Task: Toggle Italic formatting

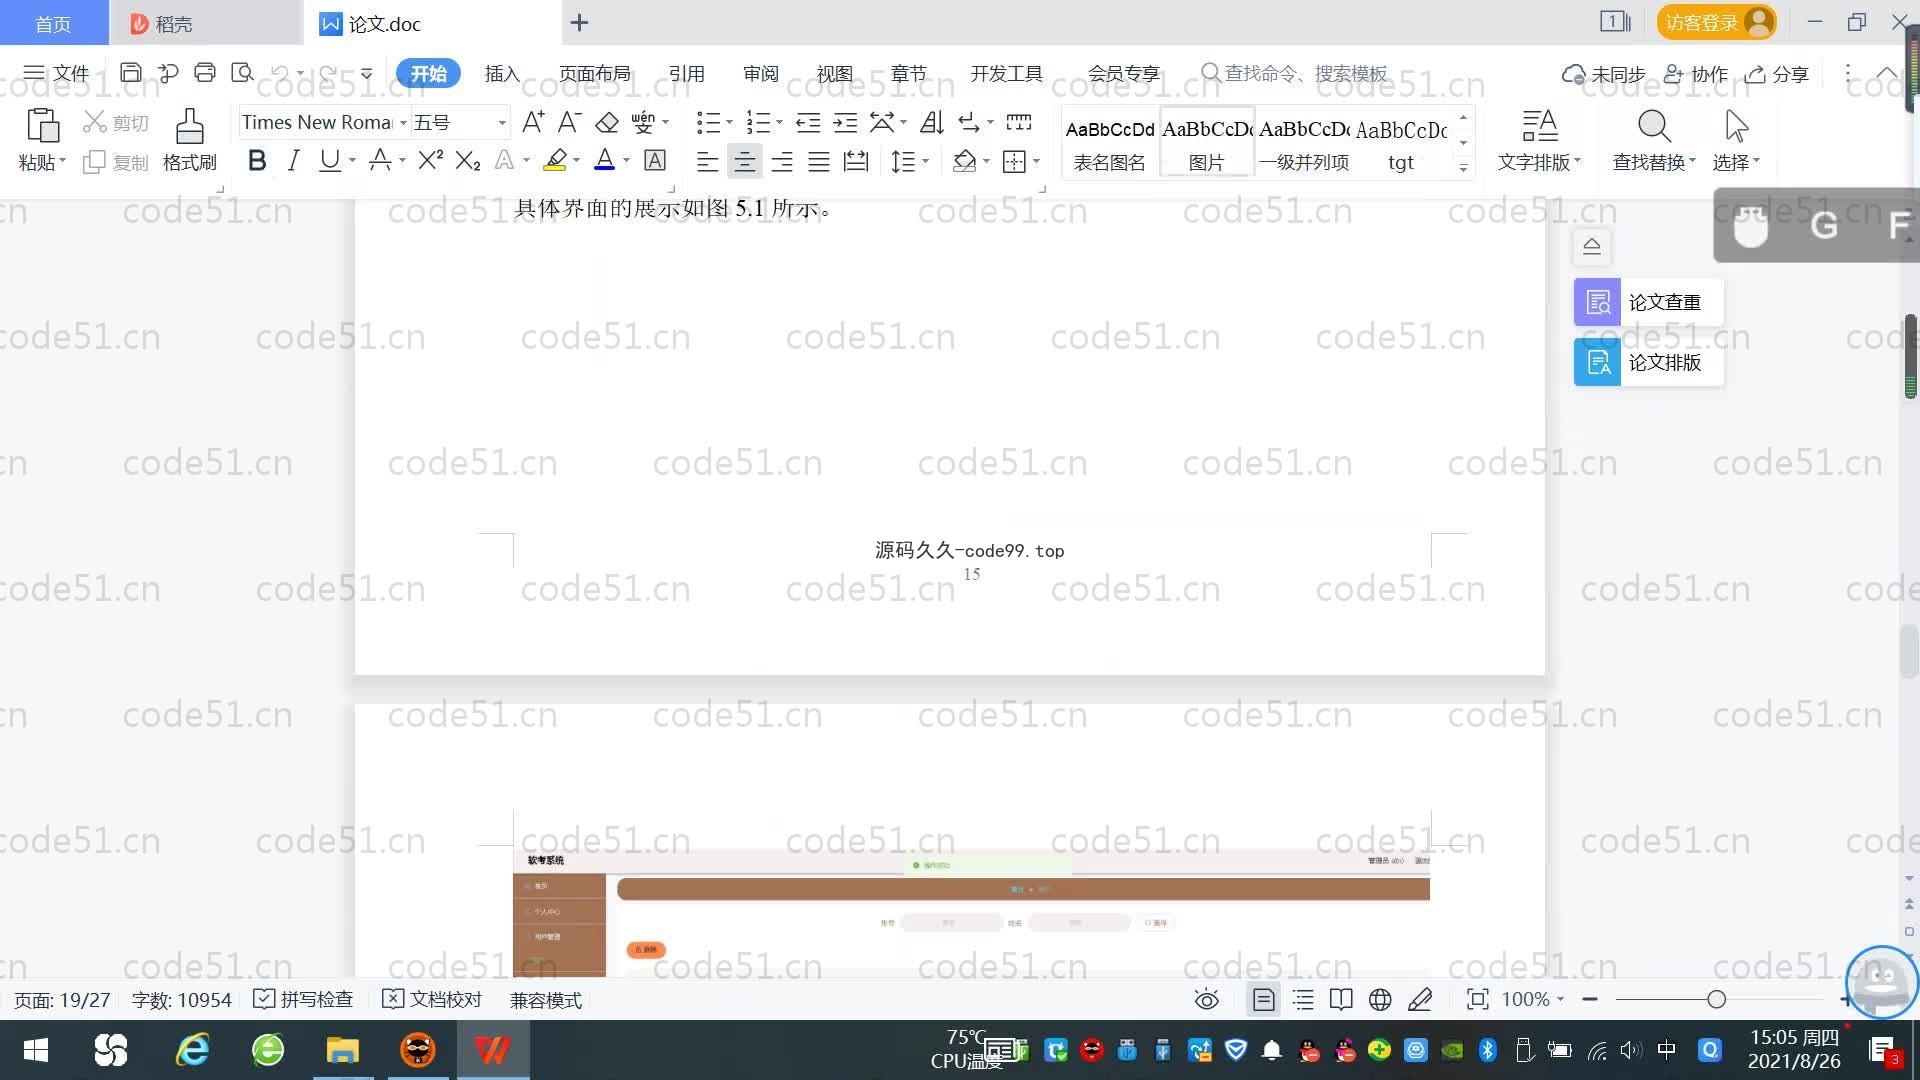Action: (x=293, y=160)
